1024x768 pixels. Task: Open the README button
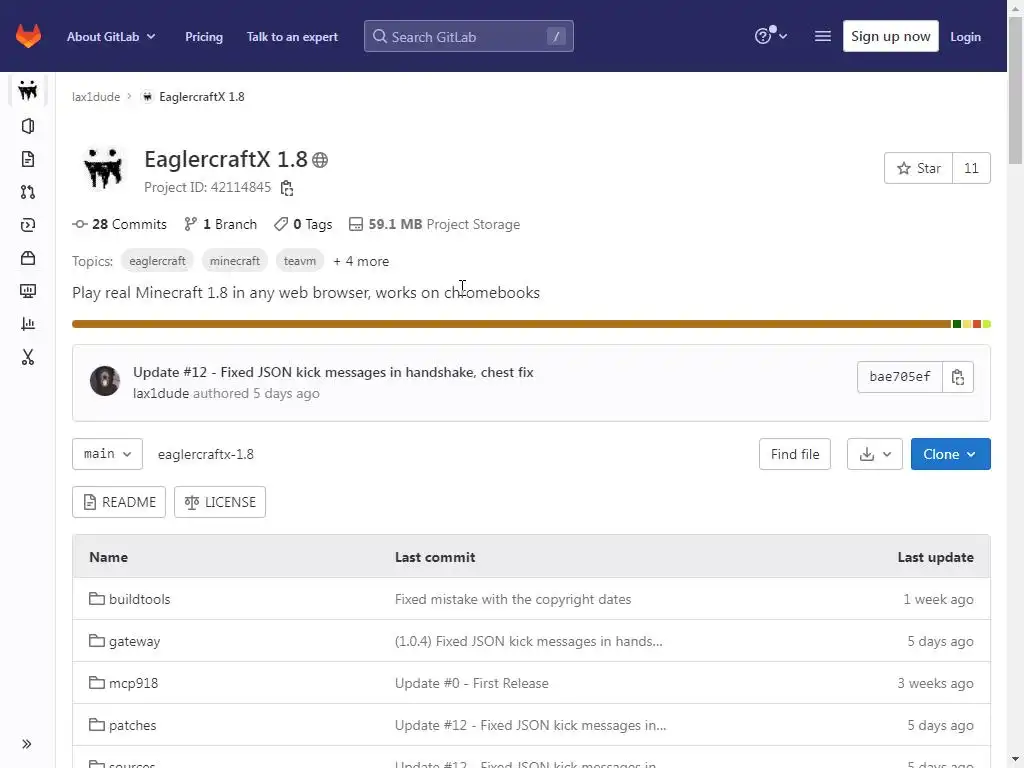[x=119, y=502]
